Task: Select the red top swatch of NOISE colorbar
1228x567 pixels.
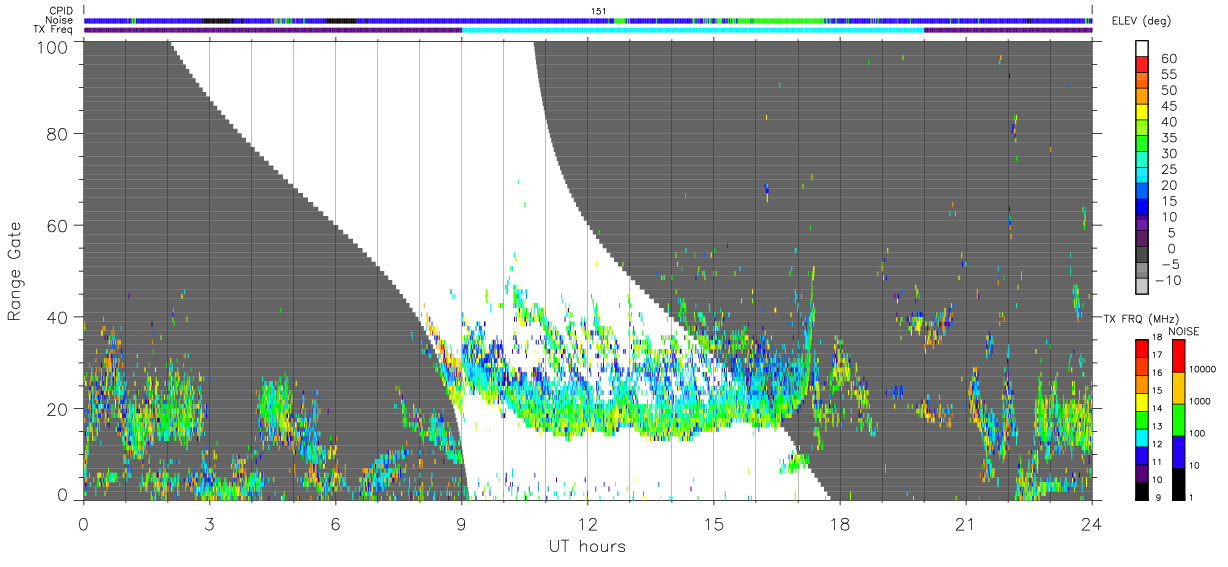Action: click(1178, 355)
